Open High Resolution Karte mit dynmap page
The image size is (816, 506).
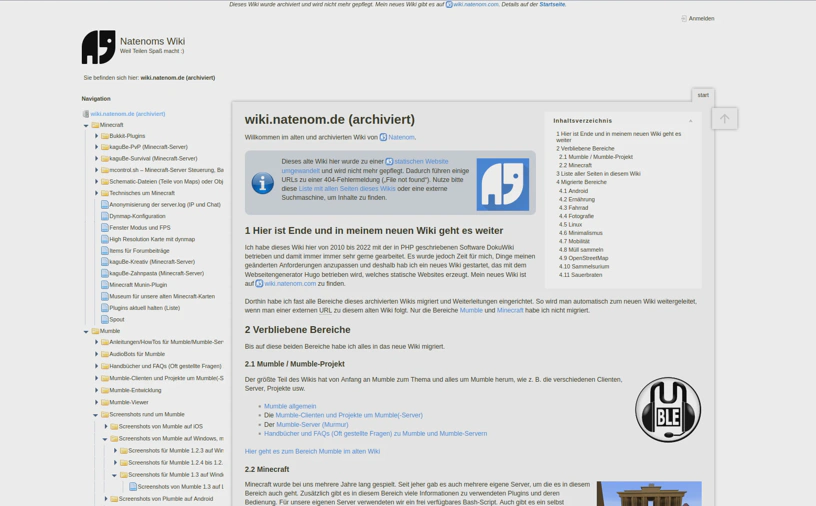[152, 239]
